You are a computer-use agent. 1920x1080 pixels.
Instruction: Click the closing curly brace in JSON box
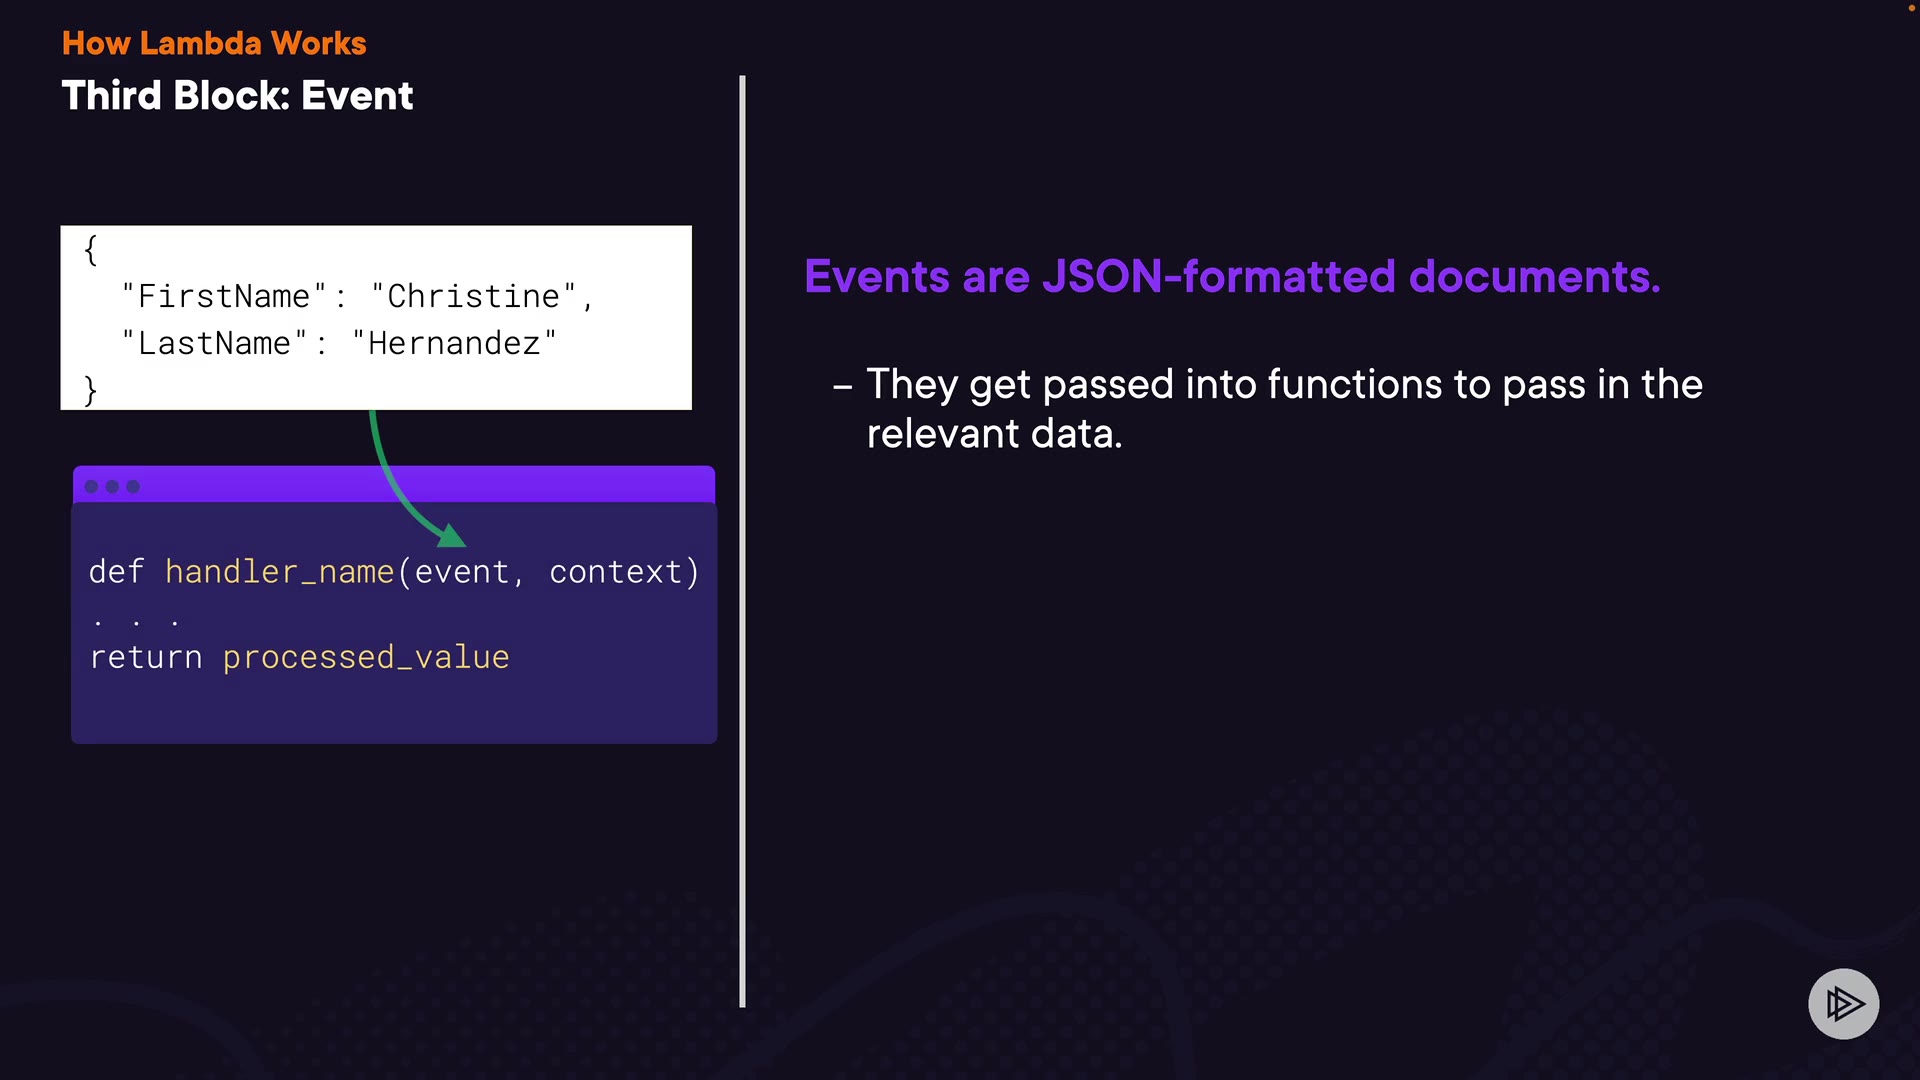click(x=91, y=389)
